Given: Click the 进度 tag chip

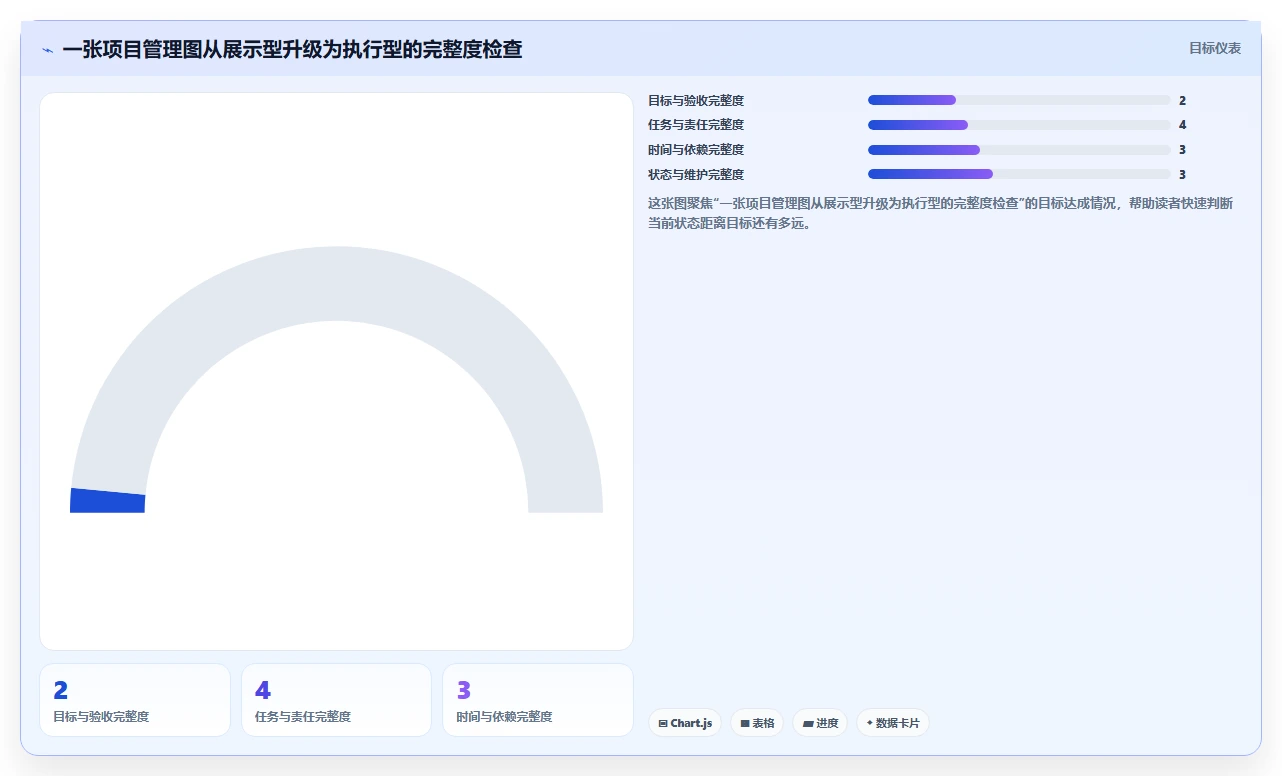Looking at the screenshot, I should [x=820, y=723].
